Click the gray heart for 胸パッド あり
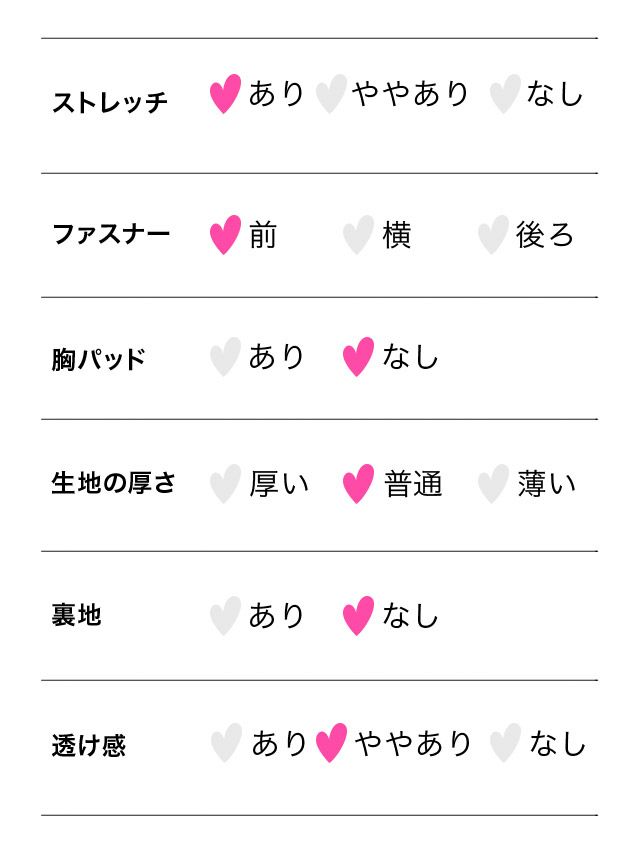 225,357
